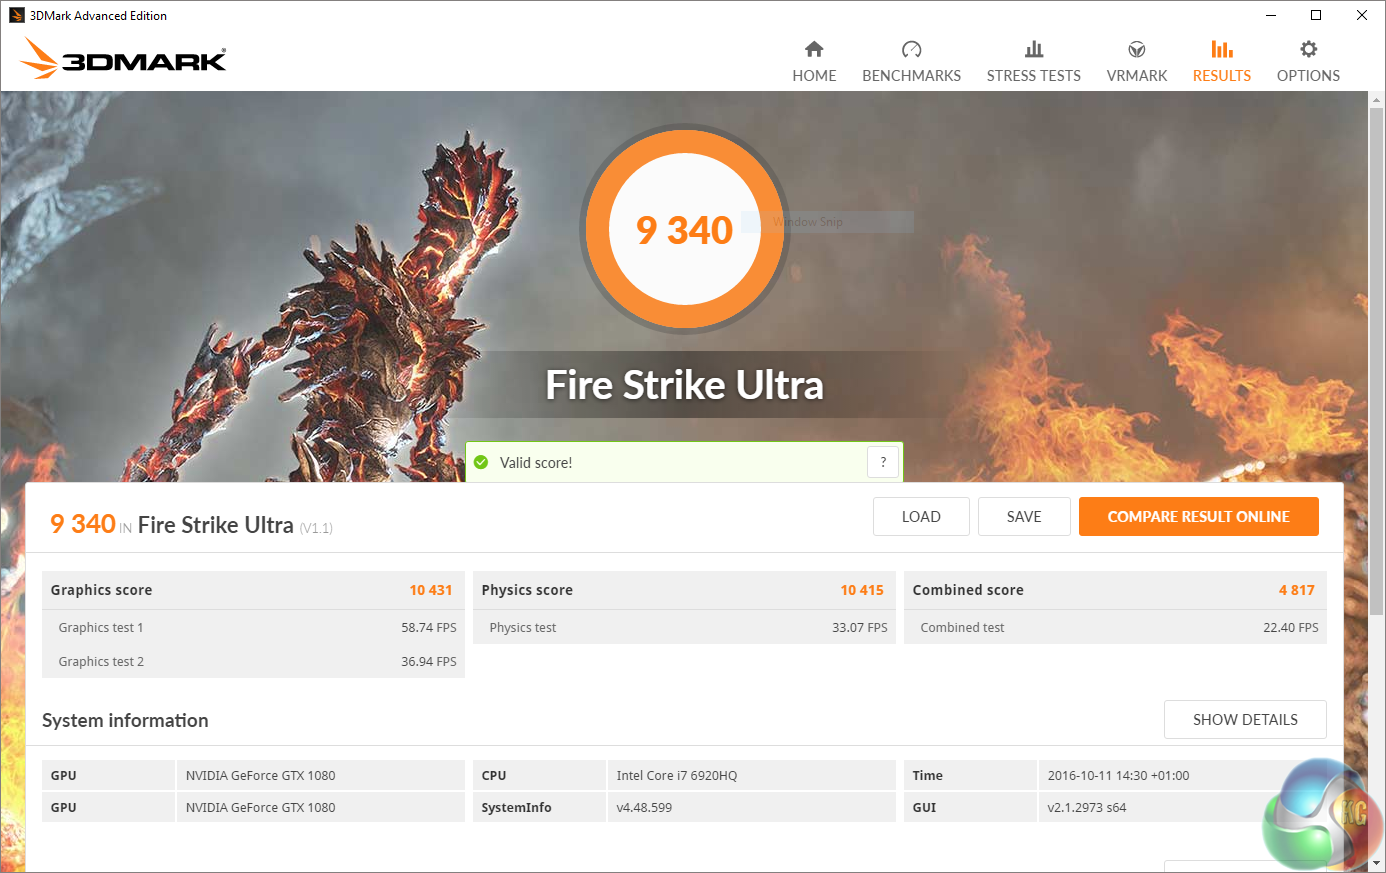Screen dimensions: 1386x873
Task: Click the scrollbar down arrow
Action: pyautogui.click(x=1377, y=862)
